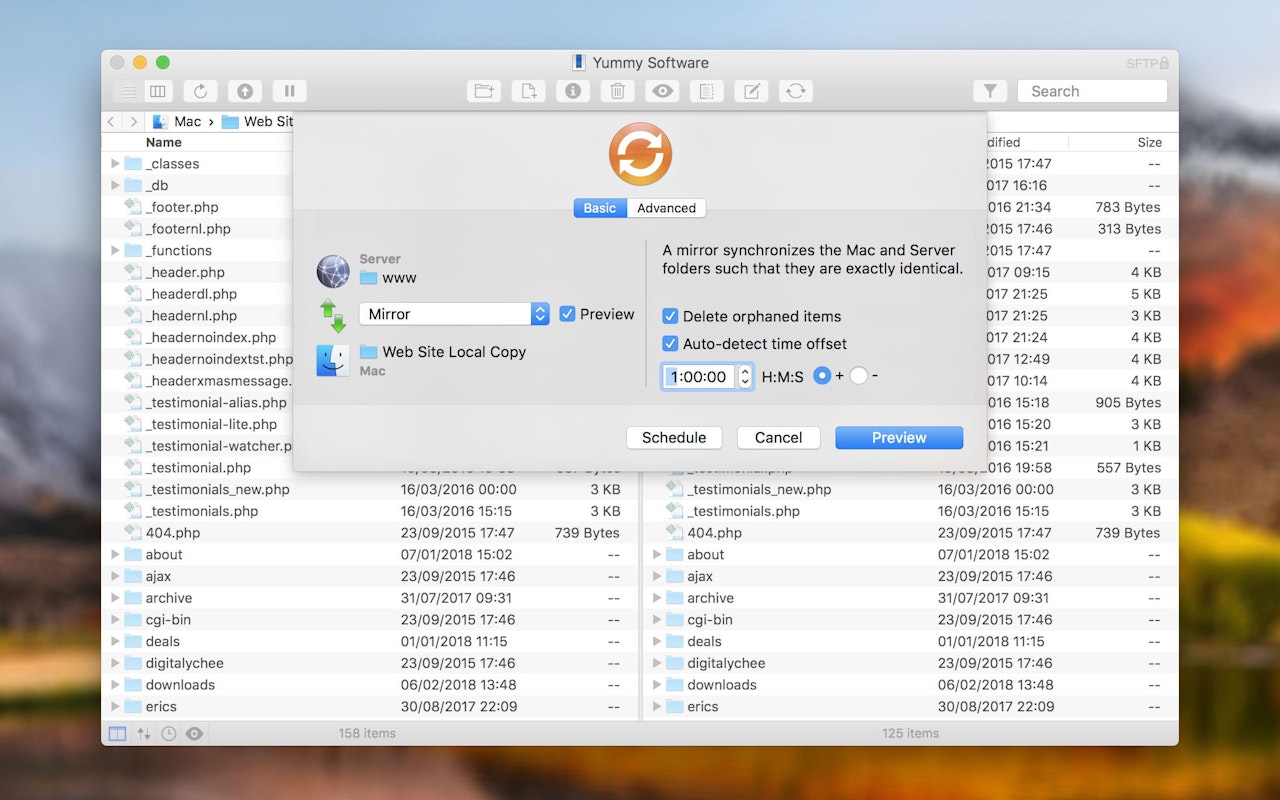
Task: Click the time offset 1:00:00 field
Action: coord(699,376)
